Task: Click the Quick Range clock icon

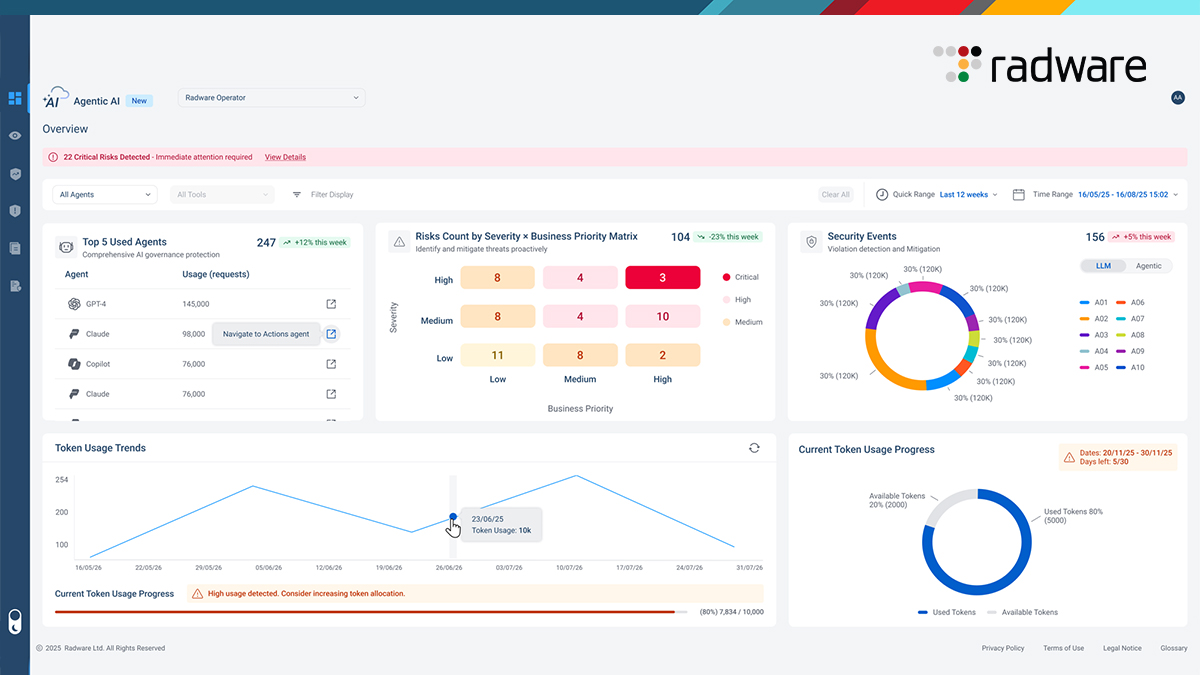Action: 882,195
